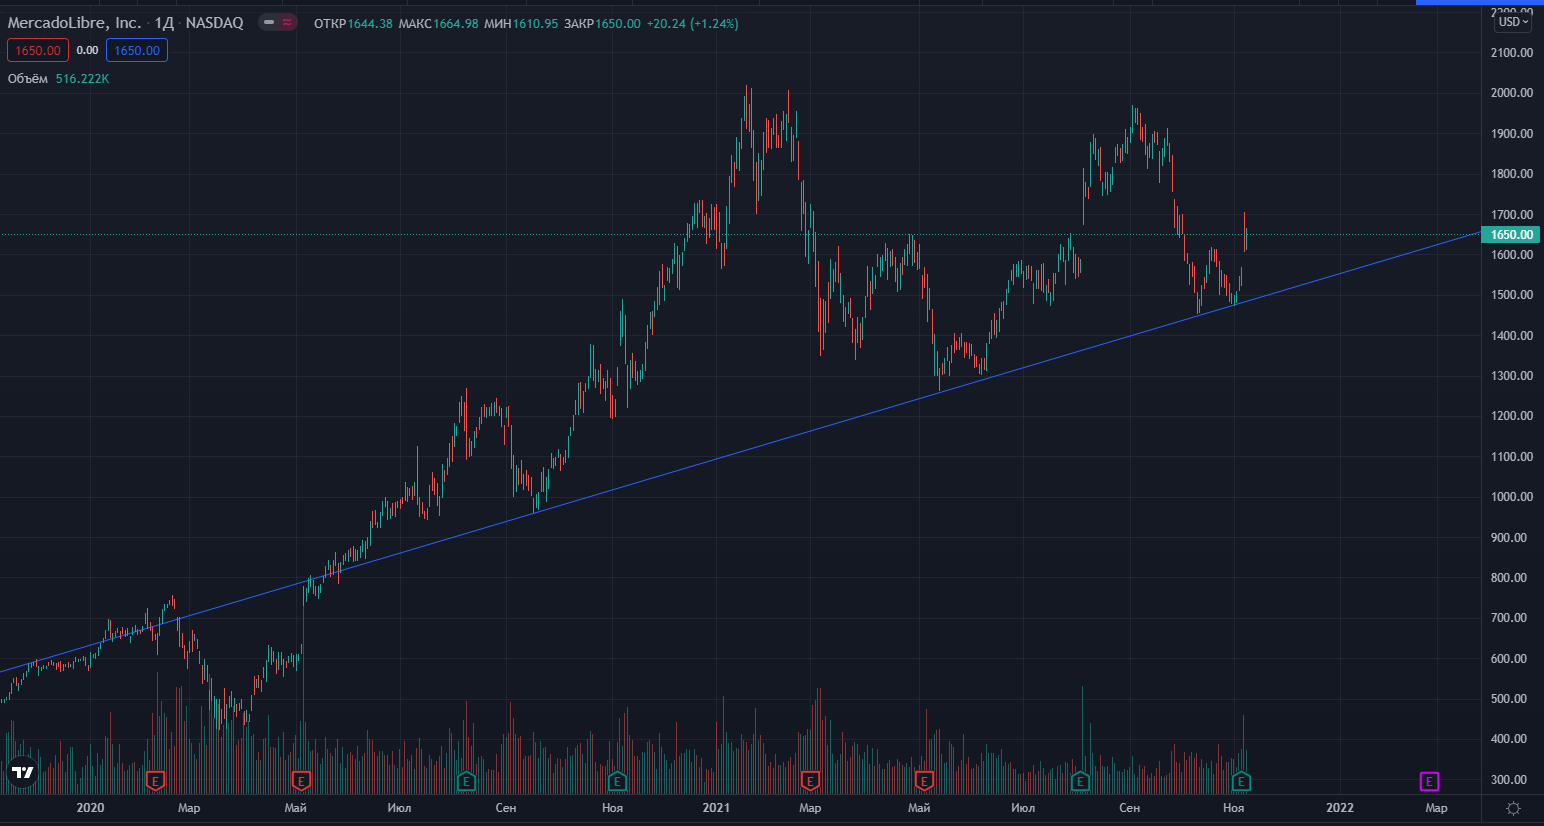Click the Ноя label of year 2020

pos(612,808)
